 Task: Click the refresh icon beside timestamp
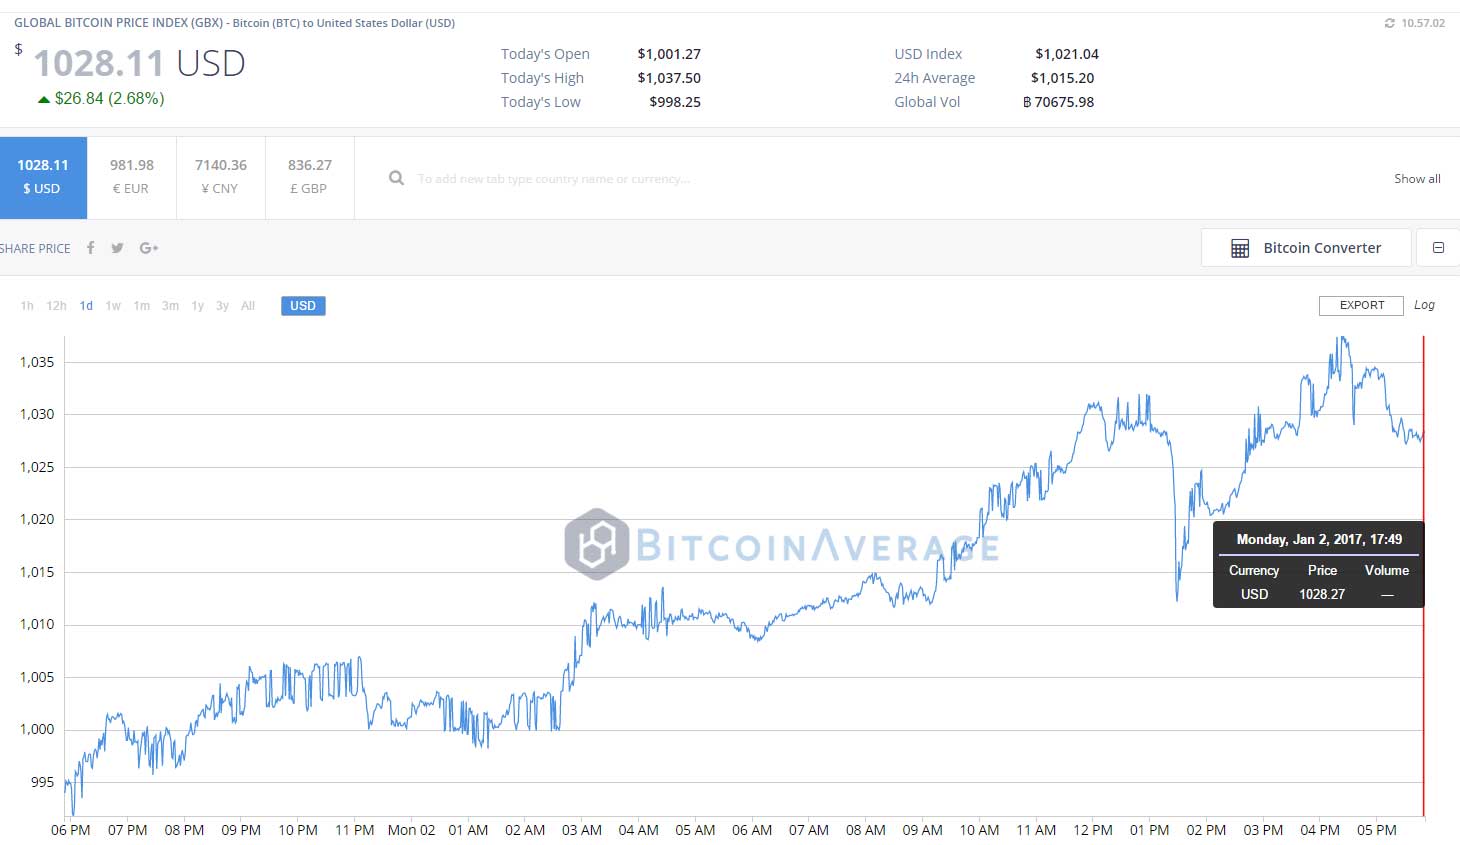(x=1389, y=23)
